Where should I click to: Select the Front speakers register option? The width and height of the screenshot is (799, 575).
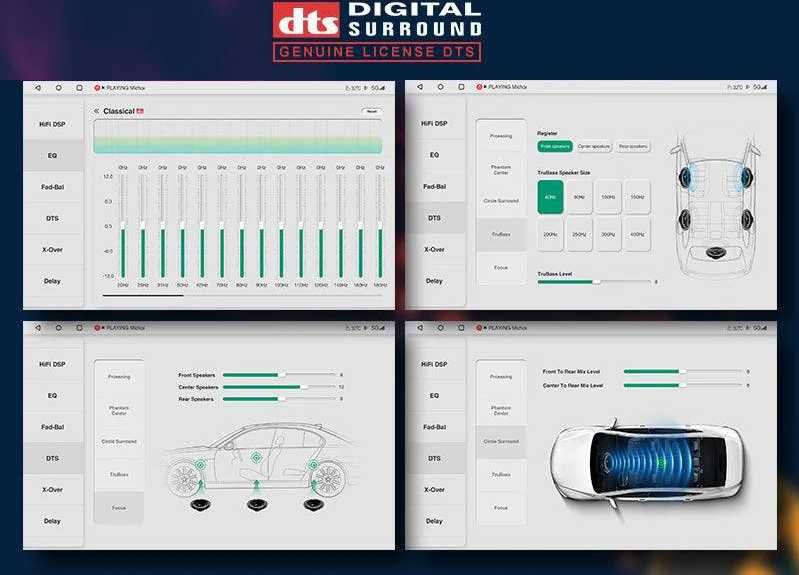click(555, 146)
